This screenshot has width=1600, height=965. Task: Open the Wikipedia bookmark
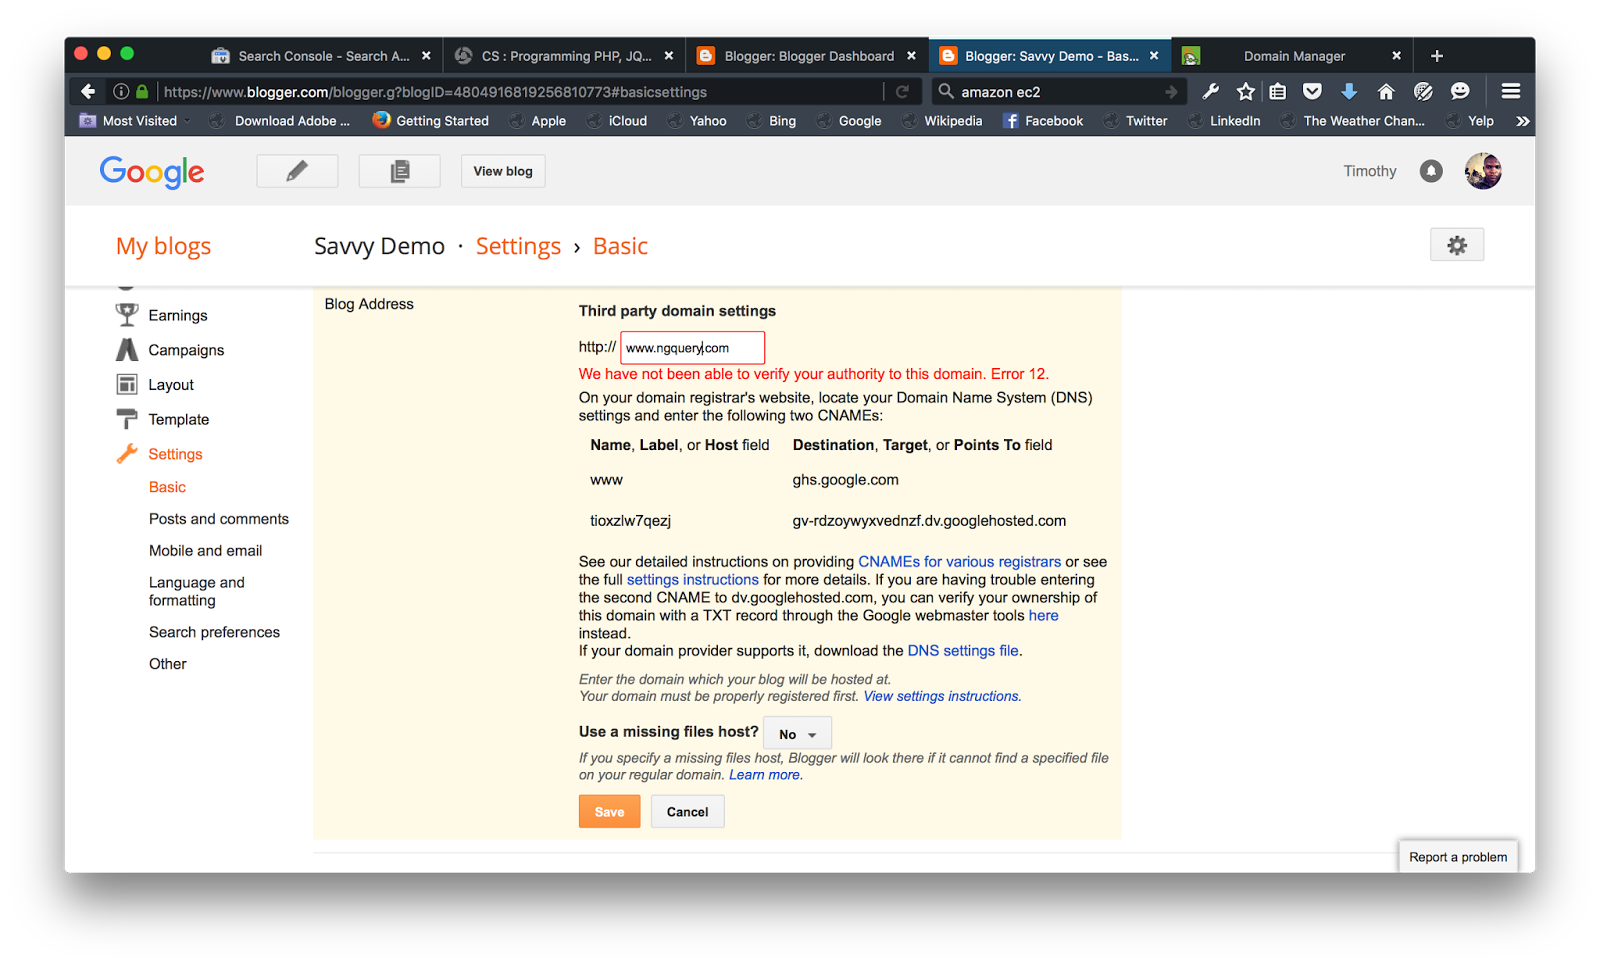942,121
